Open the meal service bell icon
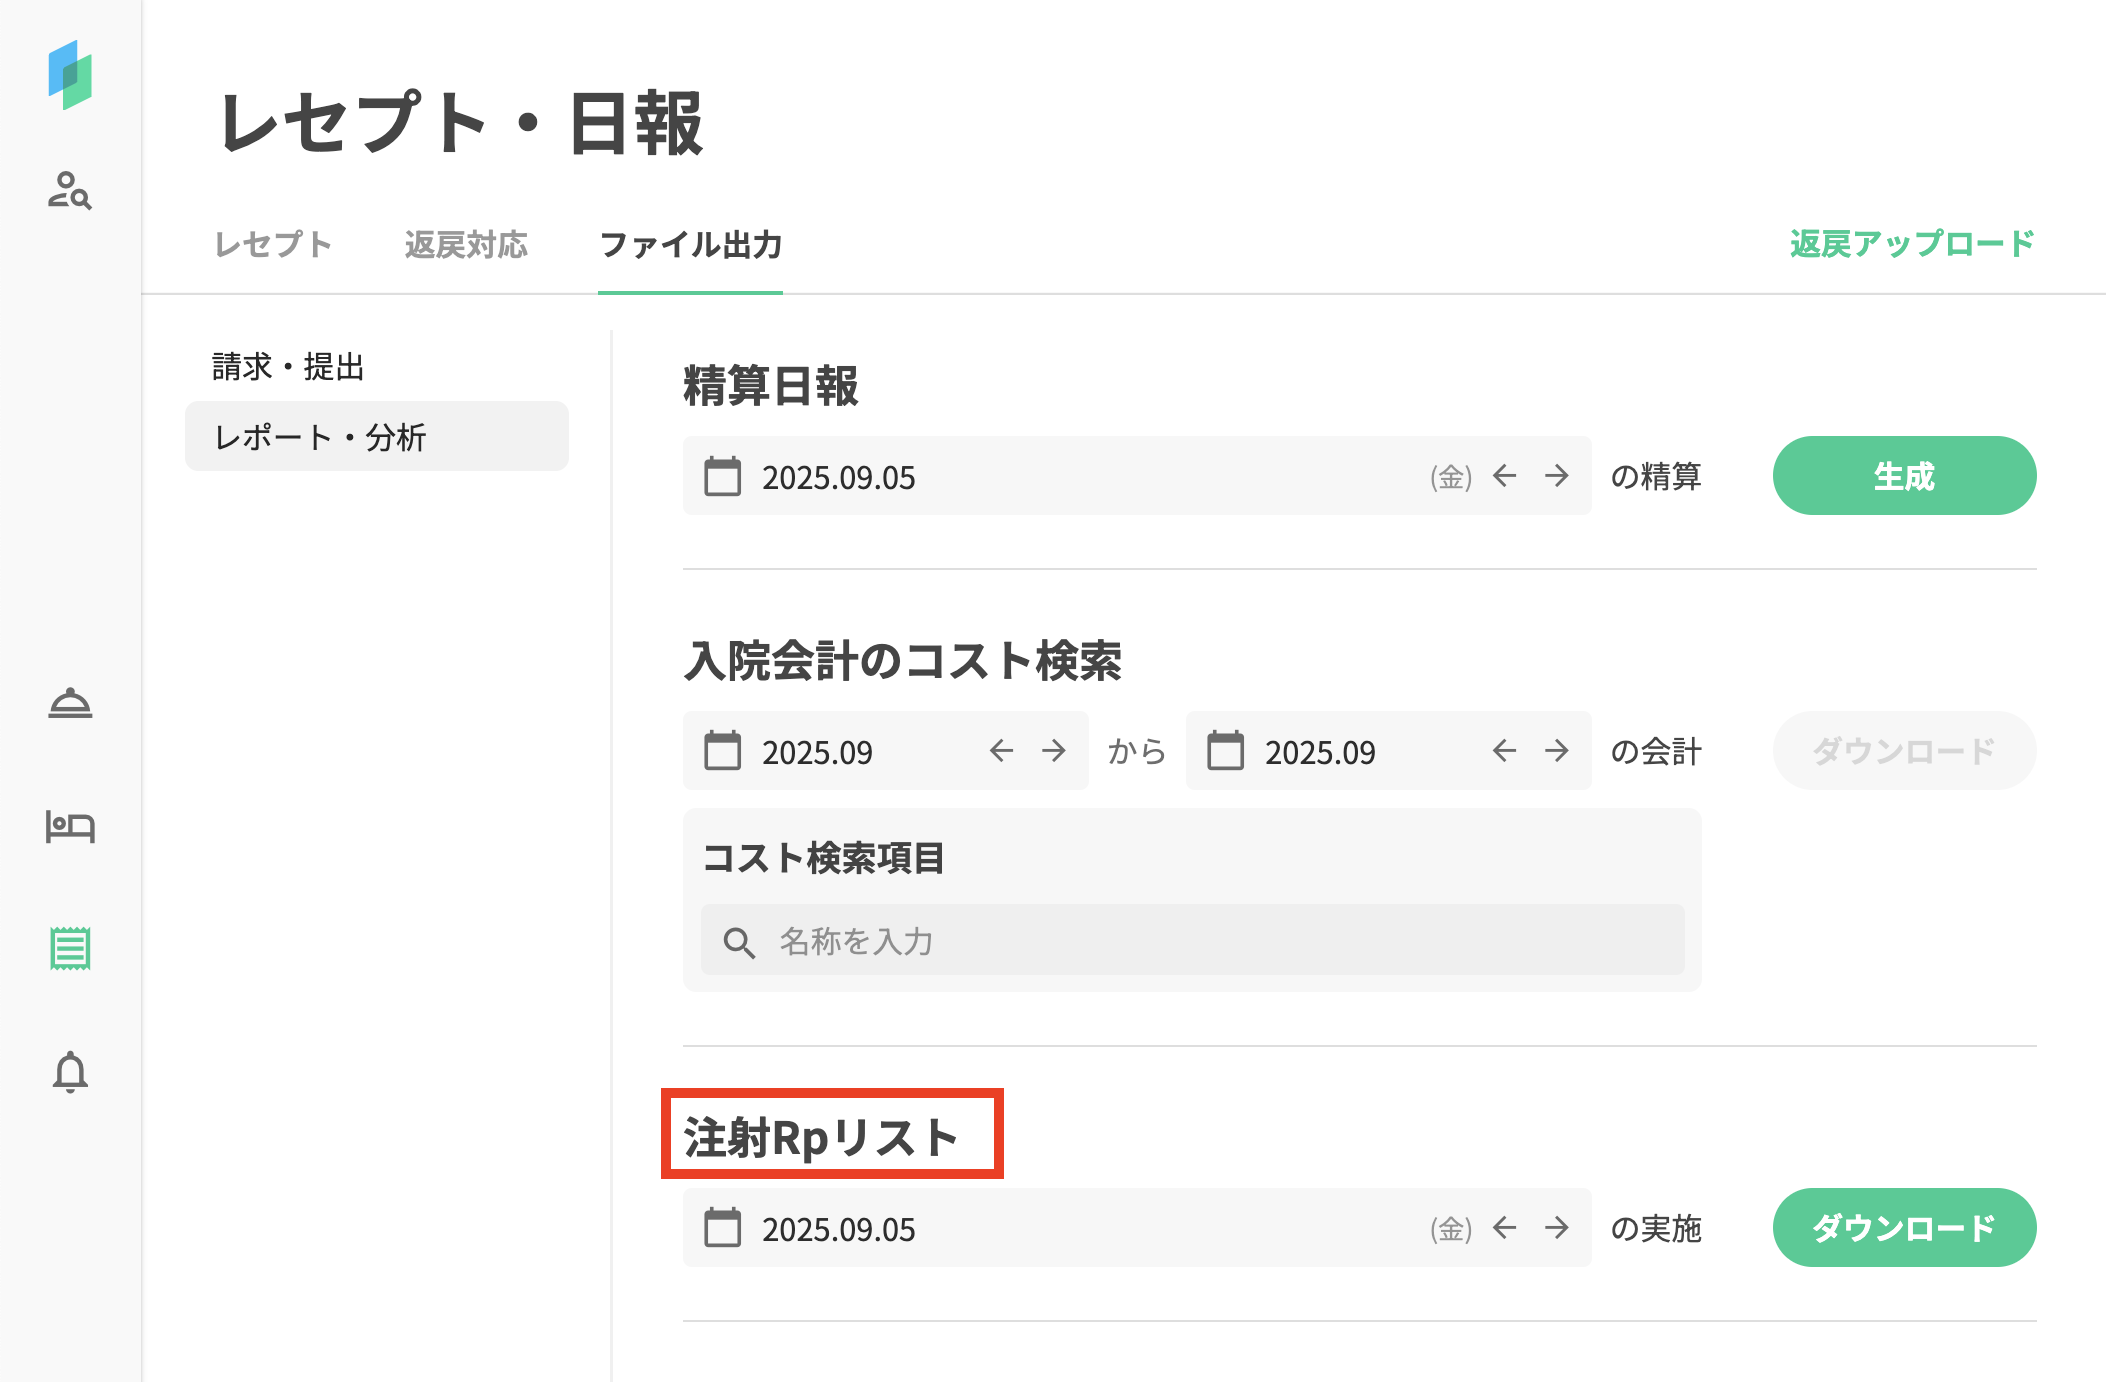Viewport: 2106px width, 1382px height. click(70, 703)
